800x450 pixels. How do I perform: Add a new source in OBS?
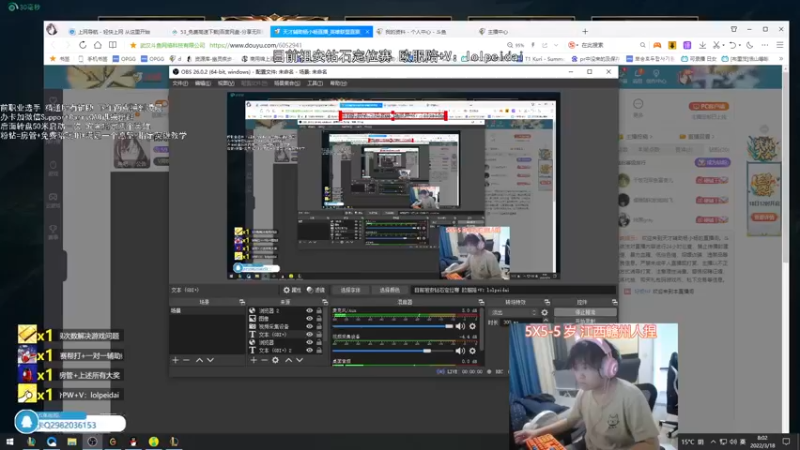(254, 360)
